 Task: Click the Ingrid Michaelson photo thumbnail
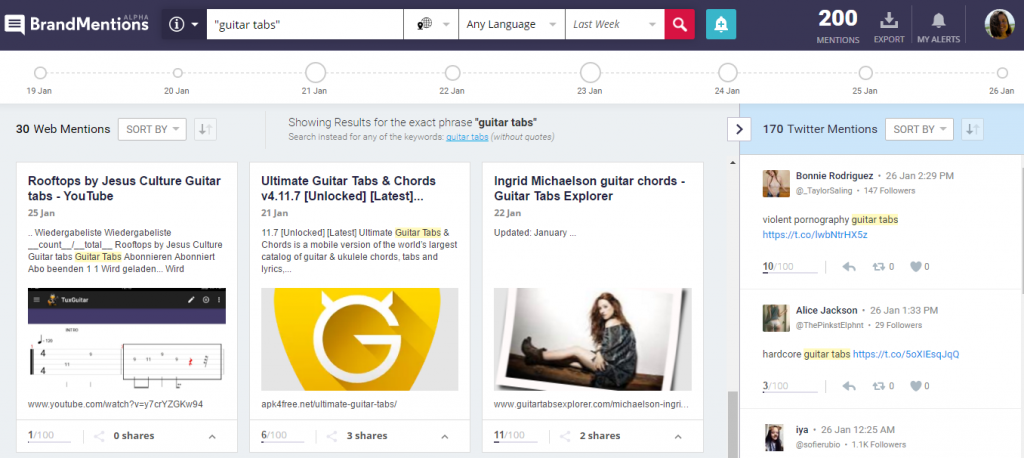593,339
